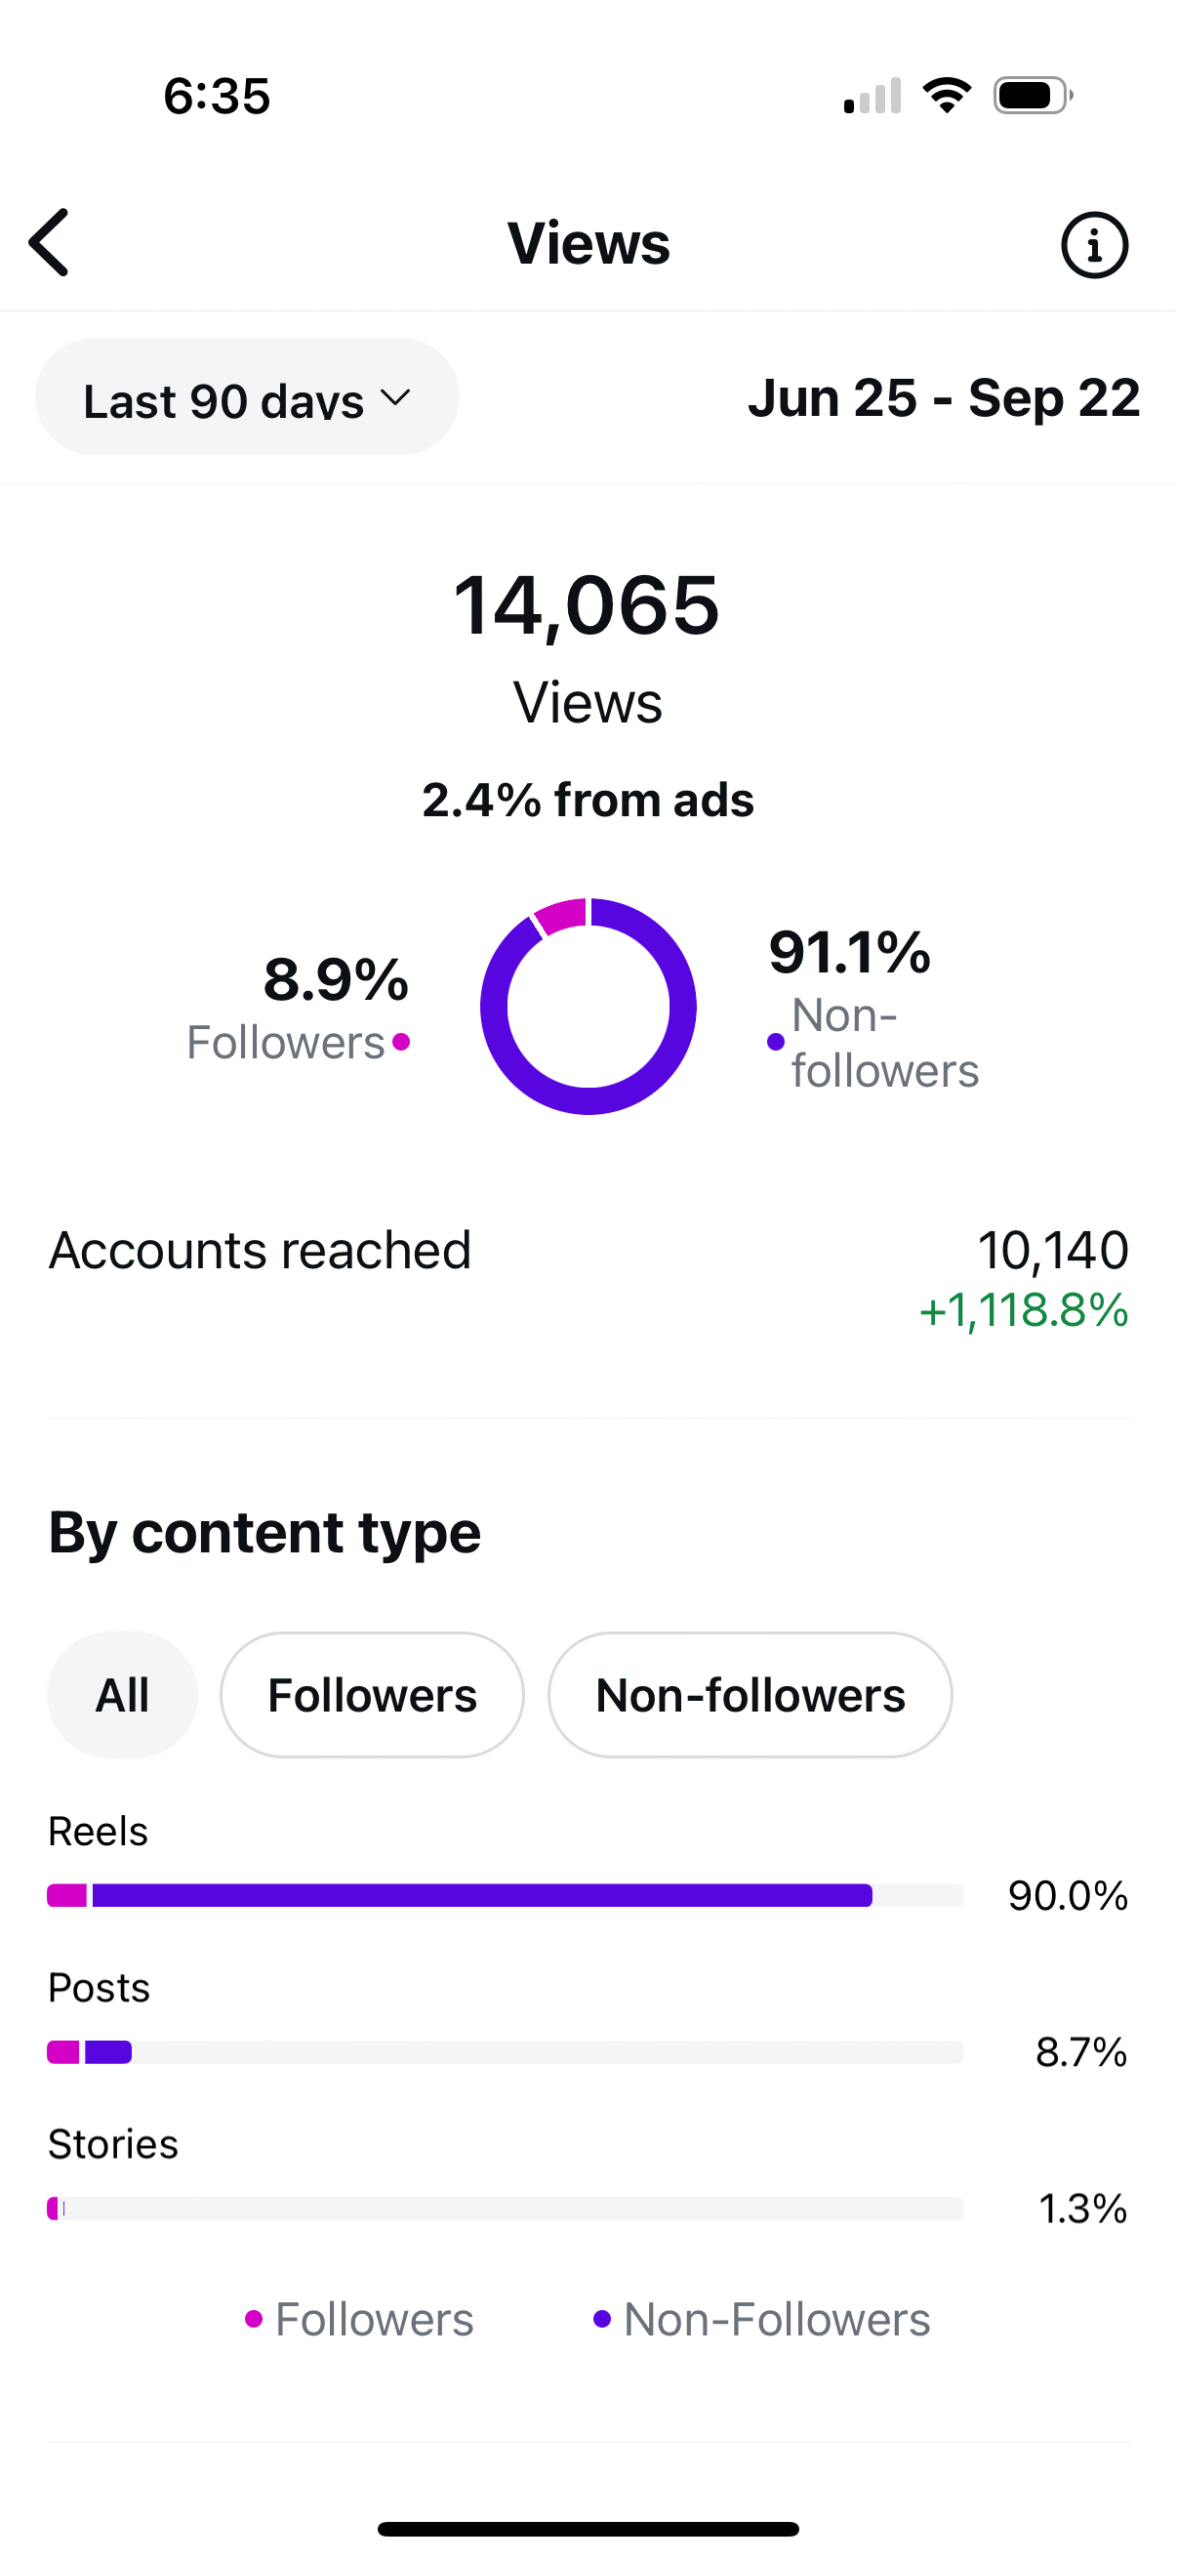Open the Last 90 days dropdown

(x=246, y=397)
